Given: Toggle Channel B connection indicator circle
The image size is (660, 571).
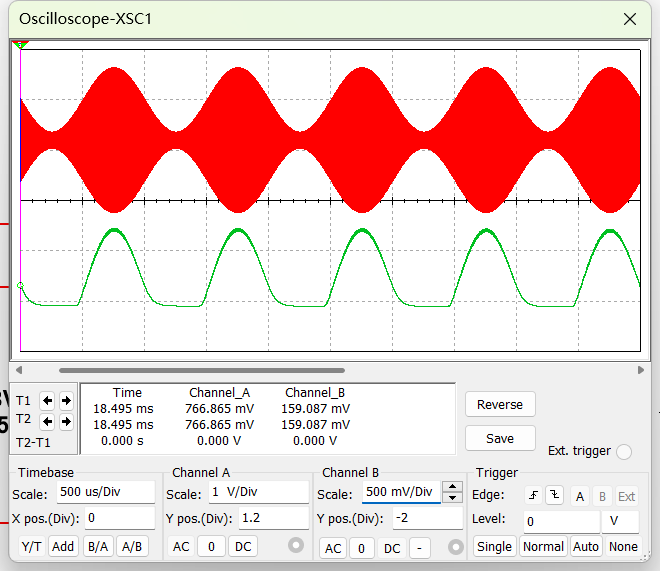Looking at the screenshot, I should (455, 547).
